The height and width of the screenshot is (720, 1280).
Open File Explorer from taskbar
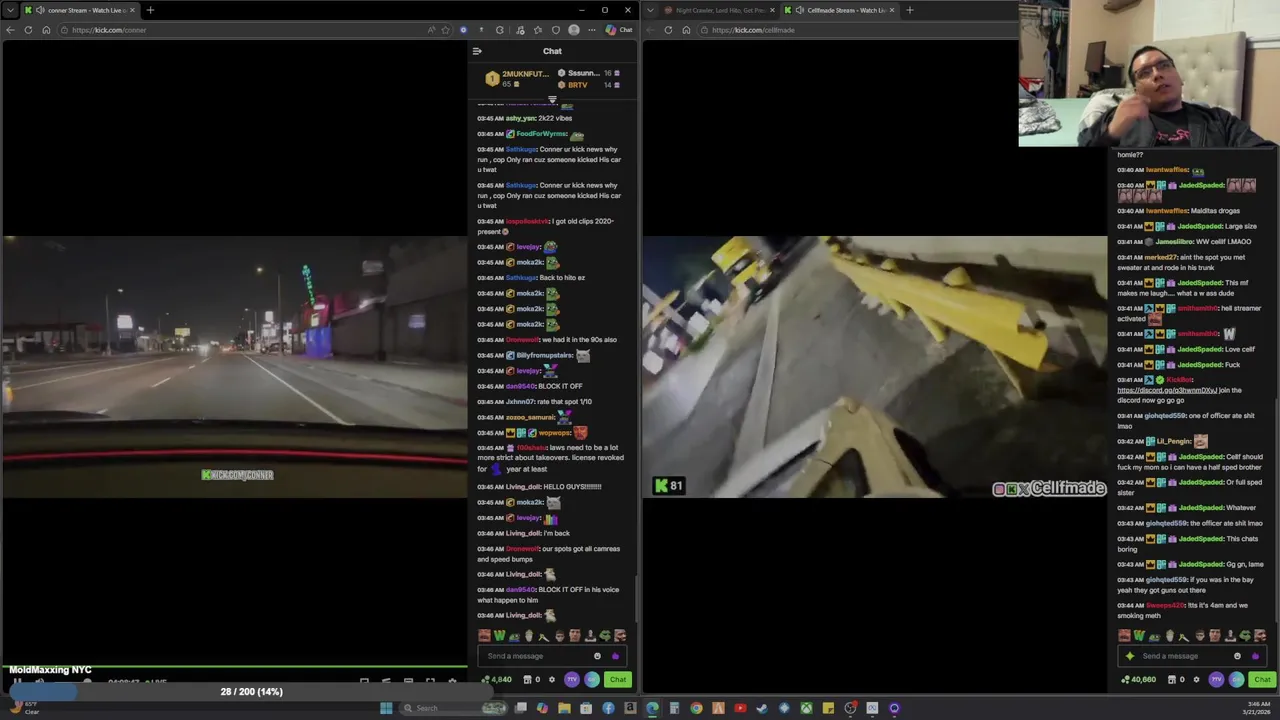[x=564, y=708]
